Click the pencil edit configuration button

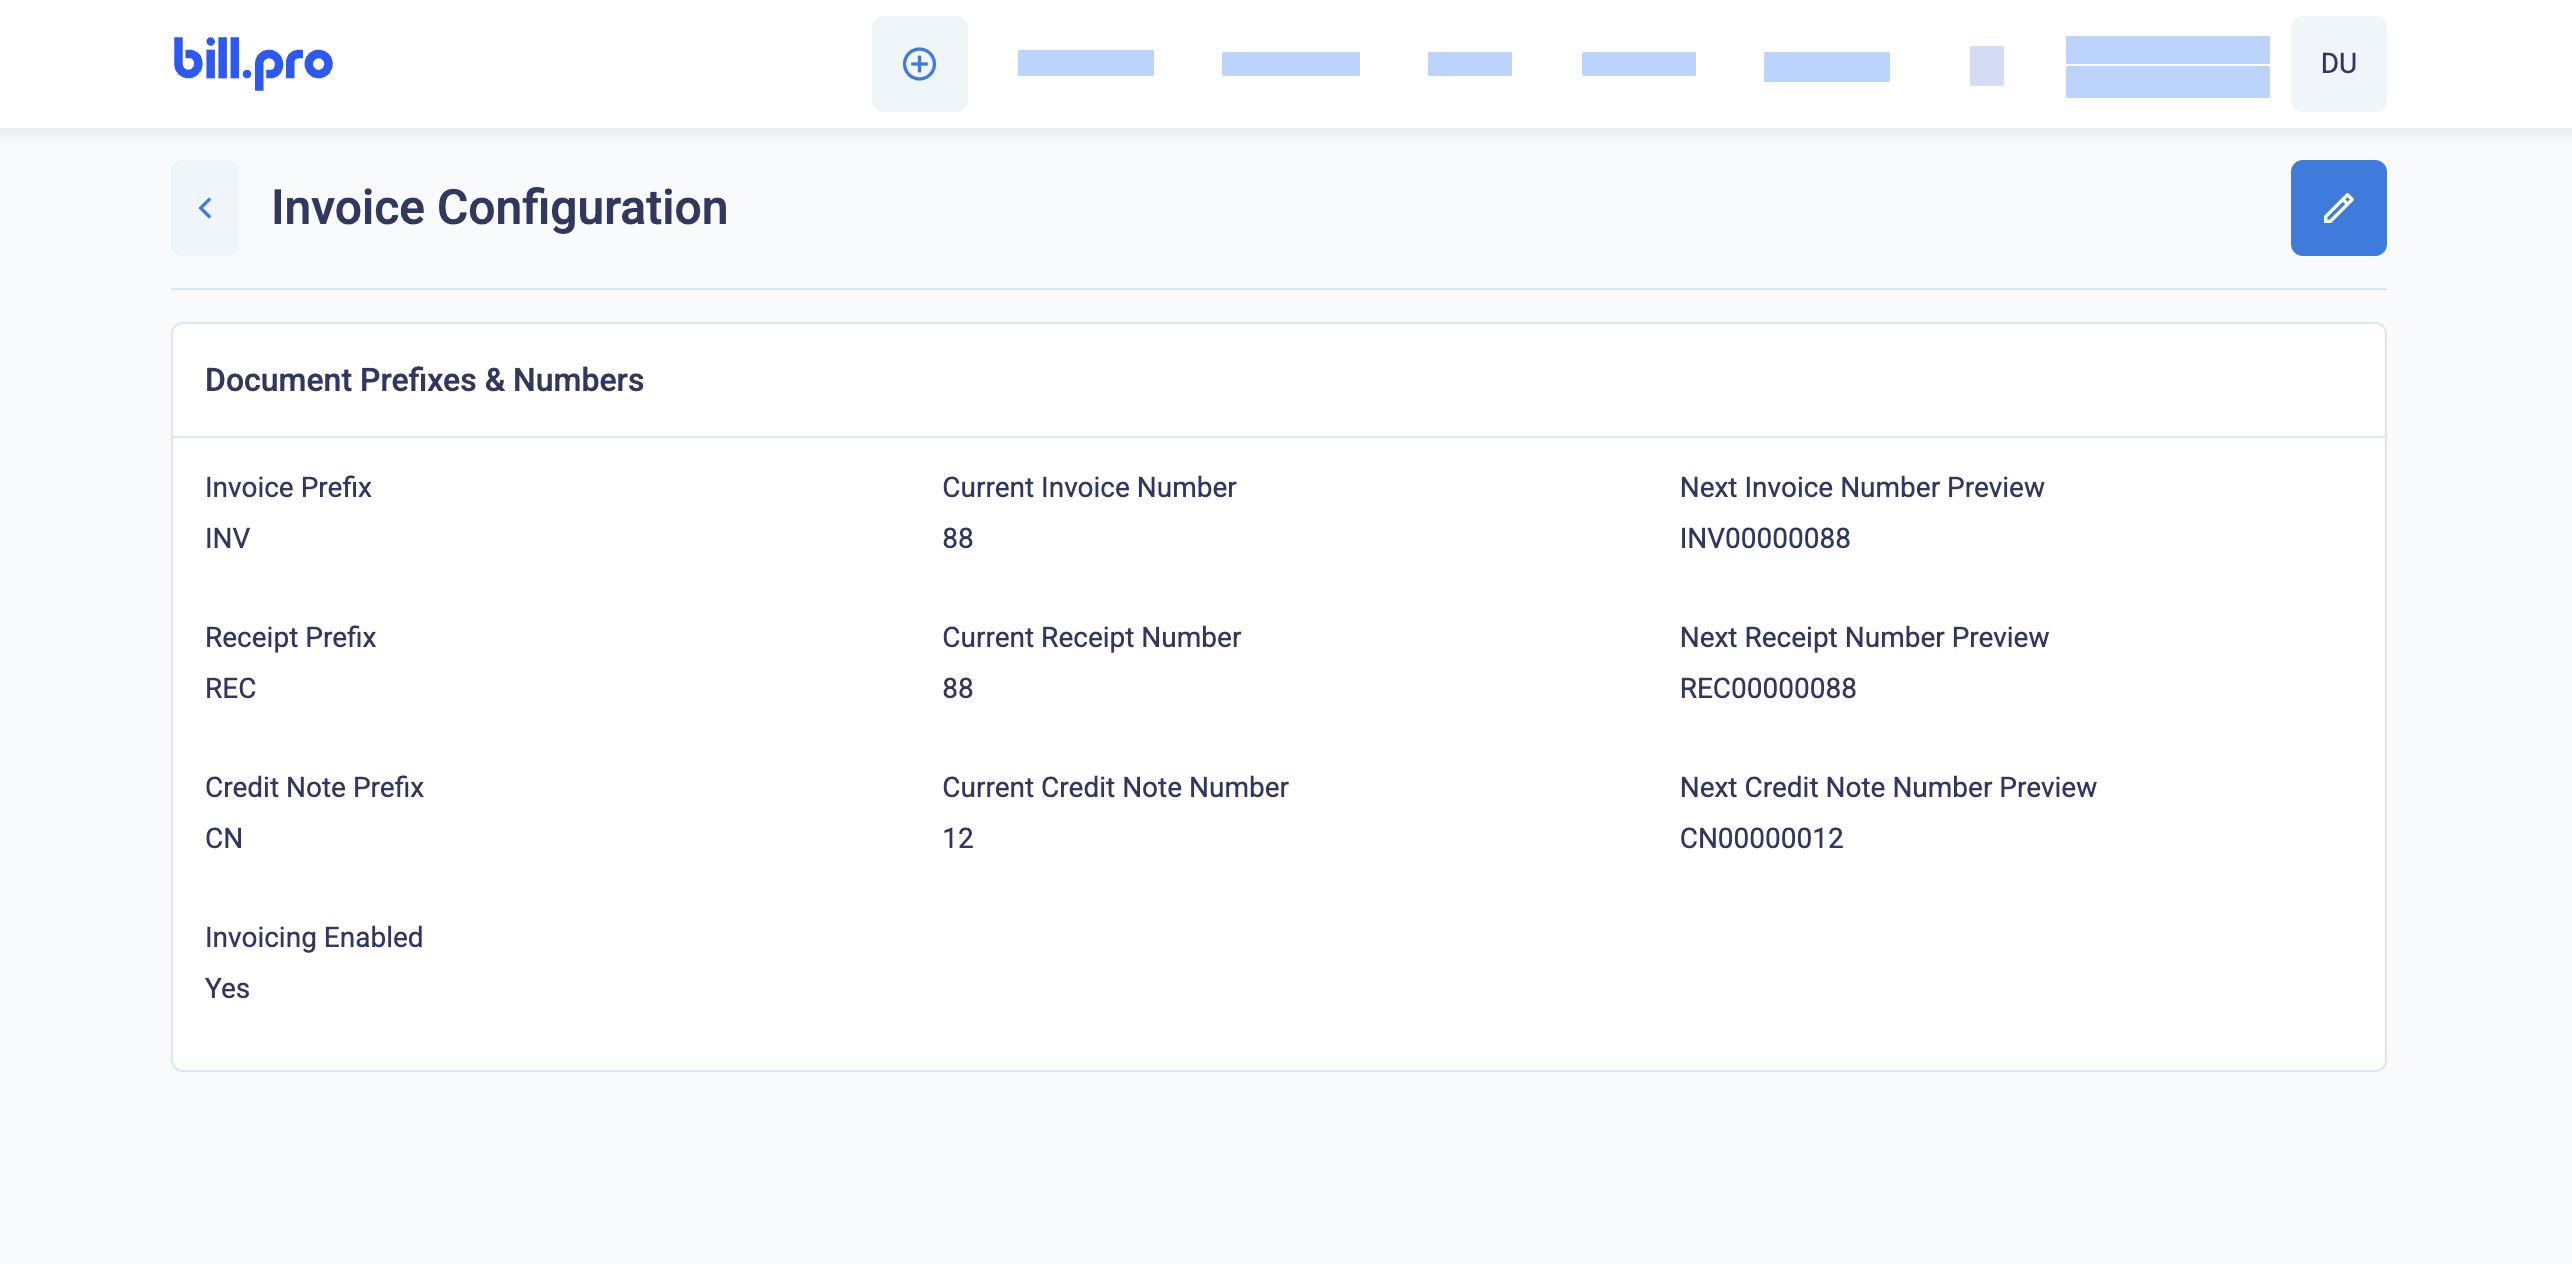pyautogui.click(x=2337, y=208)
